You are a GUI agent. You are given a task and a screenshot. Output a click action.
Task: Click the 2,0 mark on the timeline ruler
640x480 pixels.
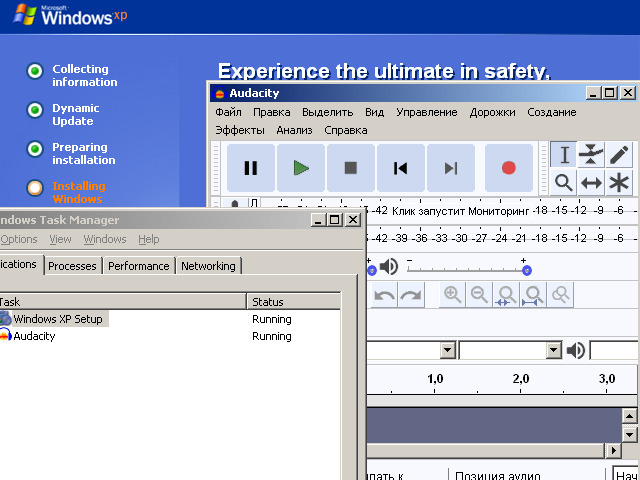click(521, 379)
